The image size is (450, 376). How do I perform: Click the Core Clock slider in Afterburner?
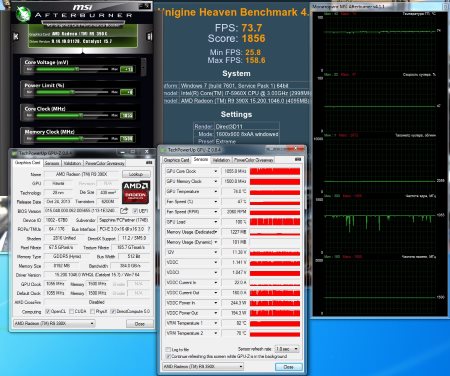tap(72, 115)
